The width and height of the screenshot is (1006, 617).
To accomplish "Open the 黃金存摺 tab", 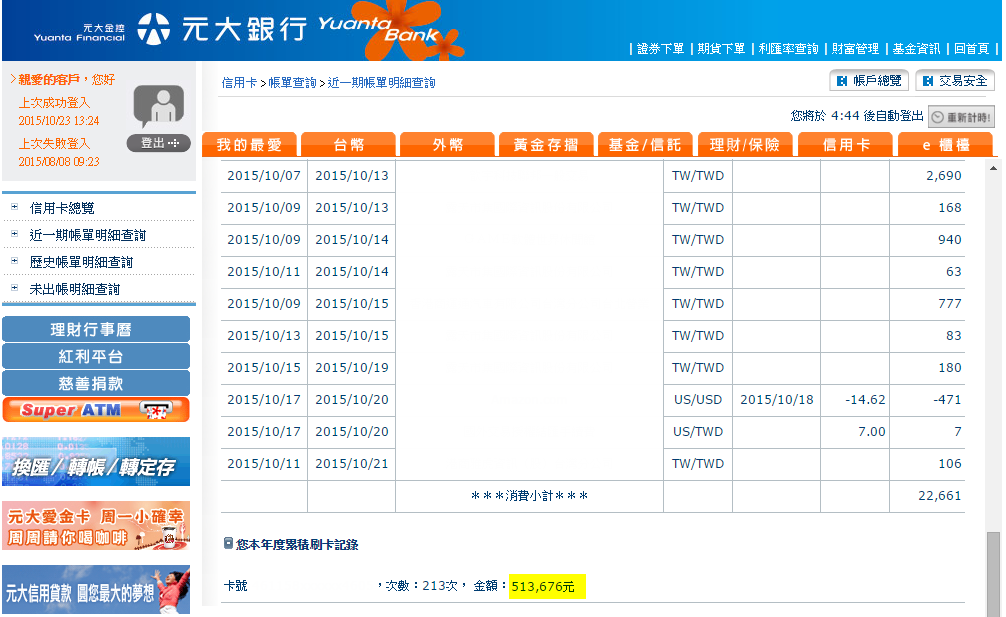I will tap(546, 145).
